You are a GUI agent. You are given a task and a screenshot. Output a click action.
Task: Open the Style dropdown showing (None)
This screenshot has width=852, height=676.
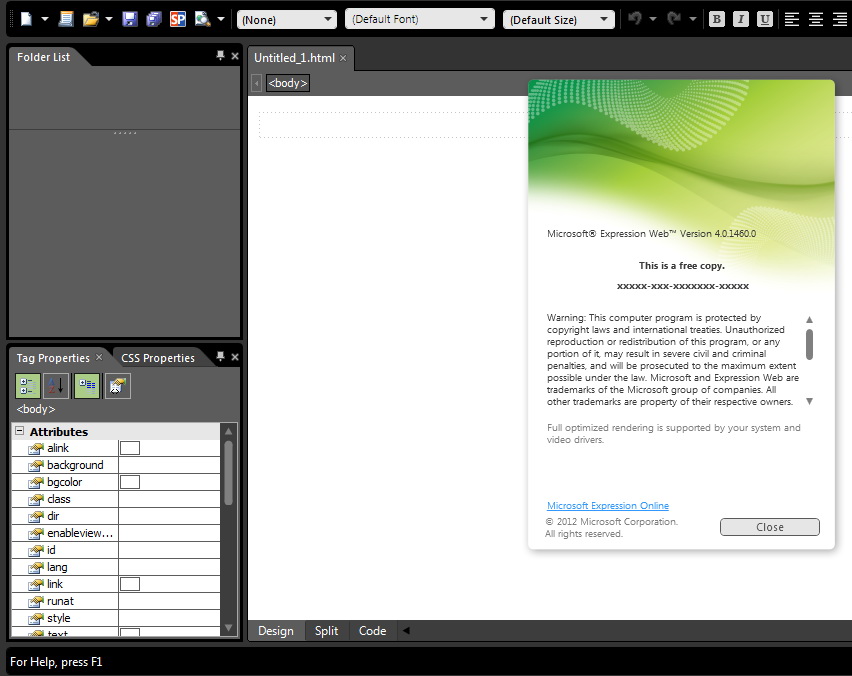287,19
